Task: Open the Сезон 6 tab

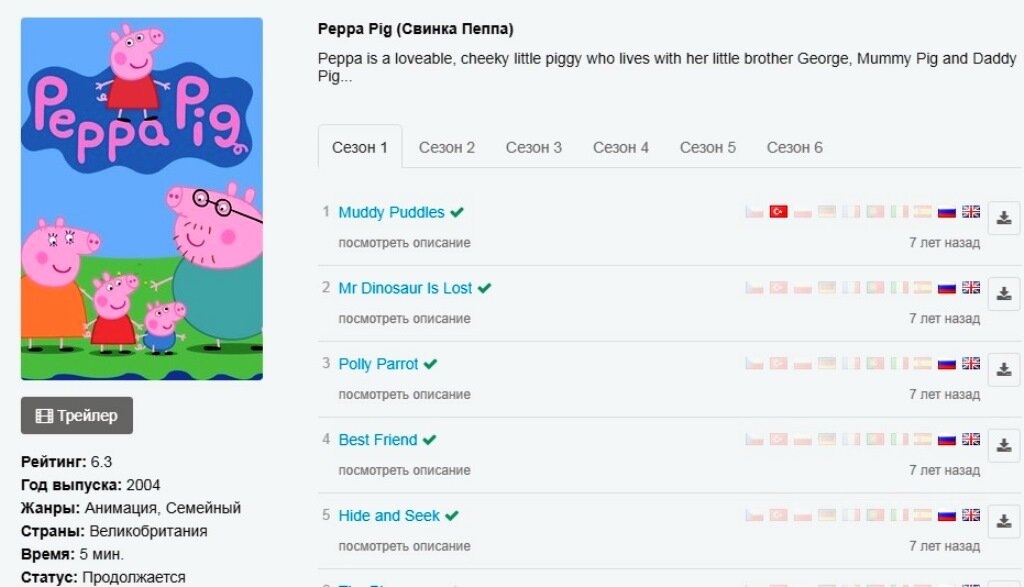Action: point(795,148)
